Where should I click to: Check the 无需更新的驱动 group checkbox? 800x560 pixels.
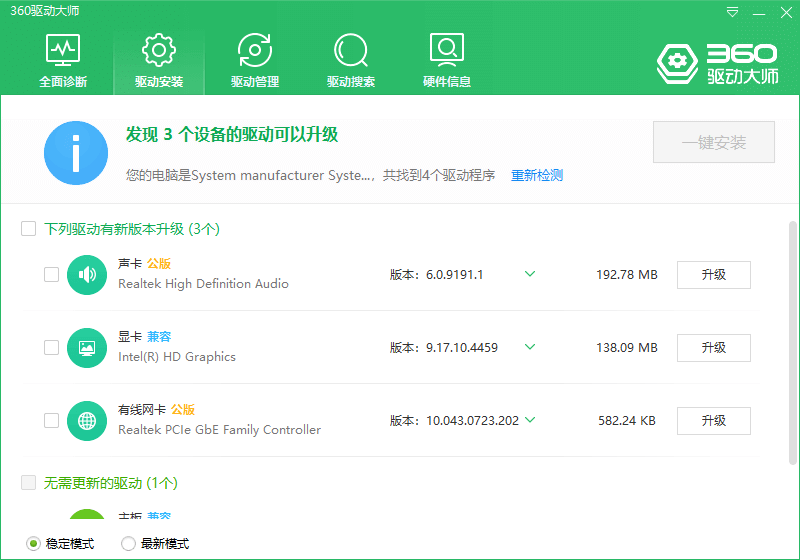29,482
